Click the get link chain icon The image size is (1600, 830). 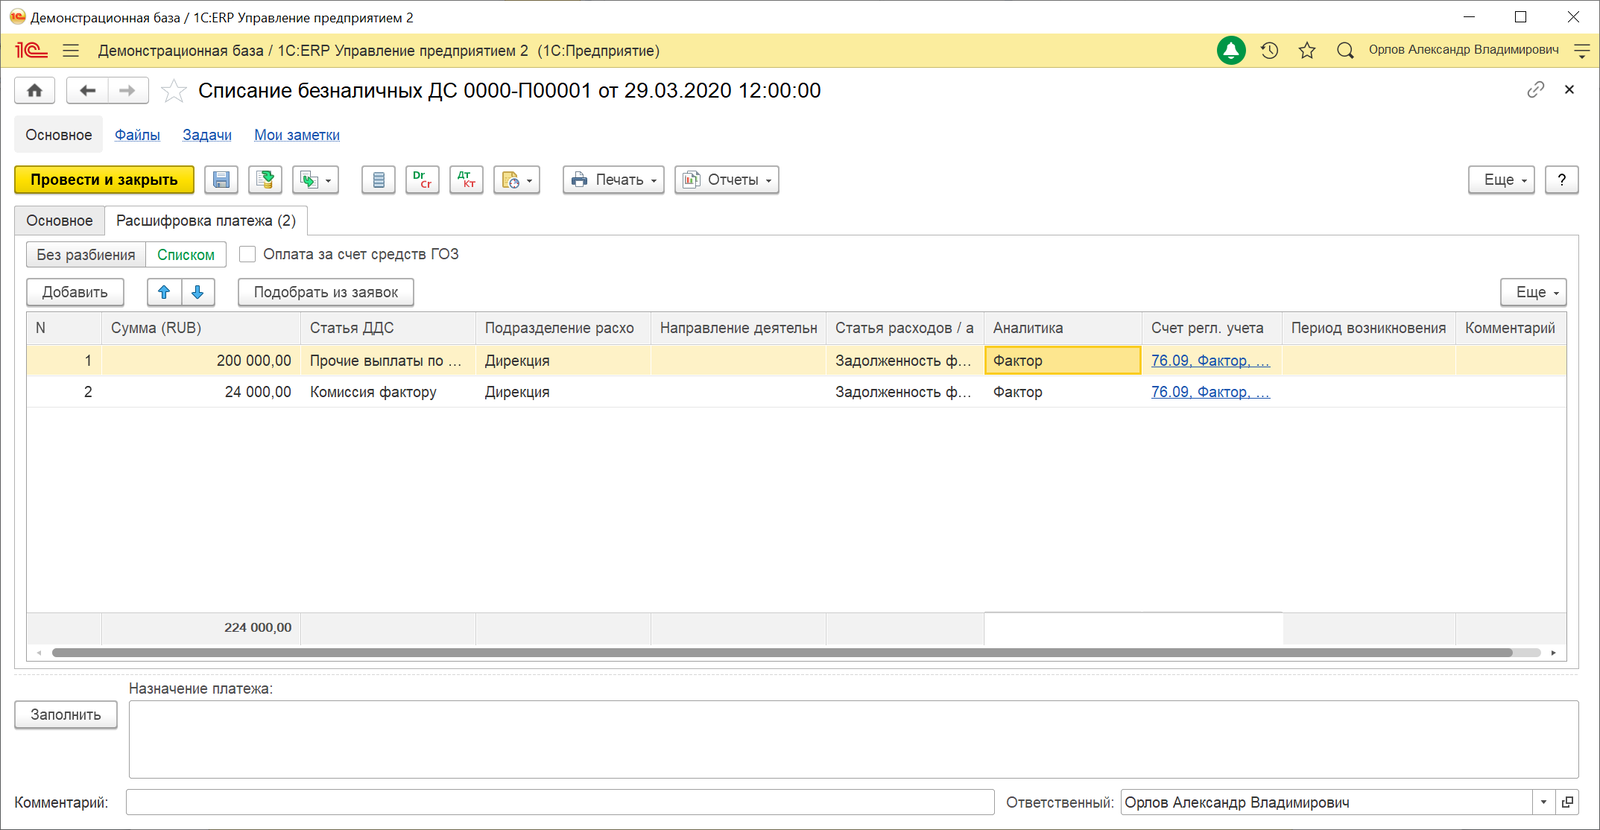[1536, 90]
